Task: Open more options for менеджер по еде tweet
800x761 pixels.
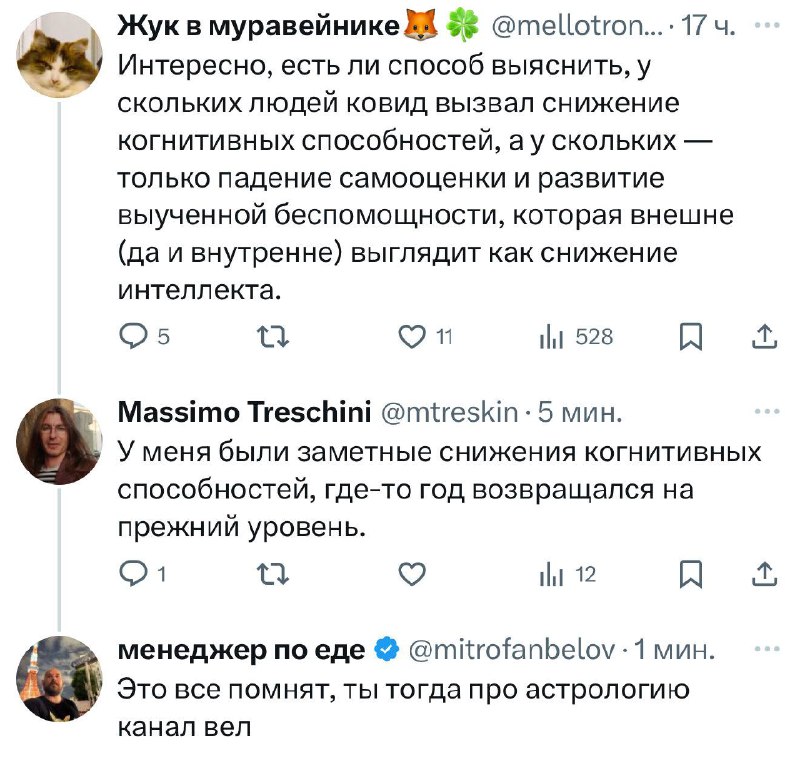Action: [766, 648]
